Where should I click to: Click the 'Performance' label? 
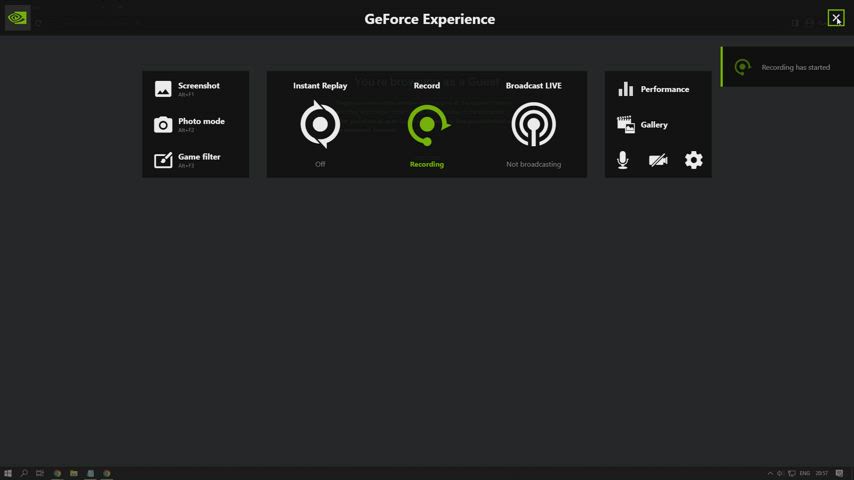pyautogui.click(x=664, y=89)
